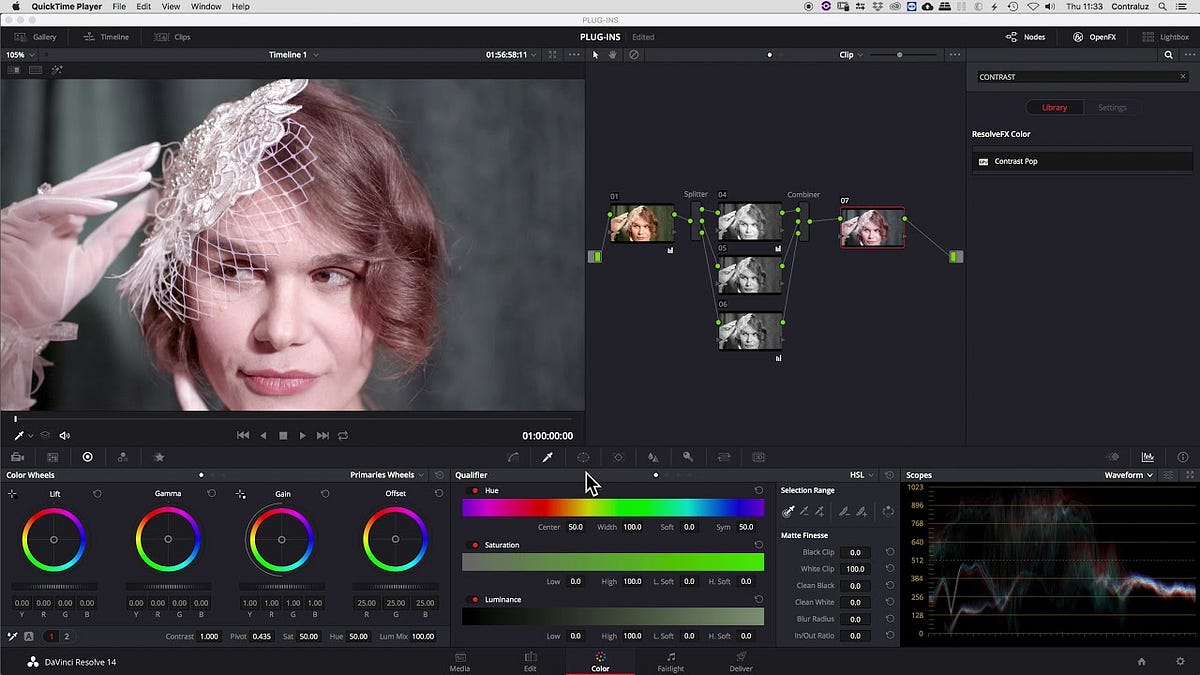Screen dimensions: 1200x675
Task: Open the Lightbox view
Action: [1166, 36]
